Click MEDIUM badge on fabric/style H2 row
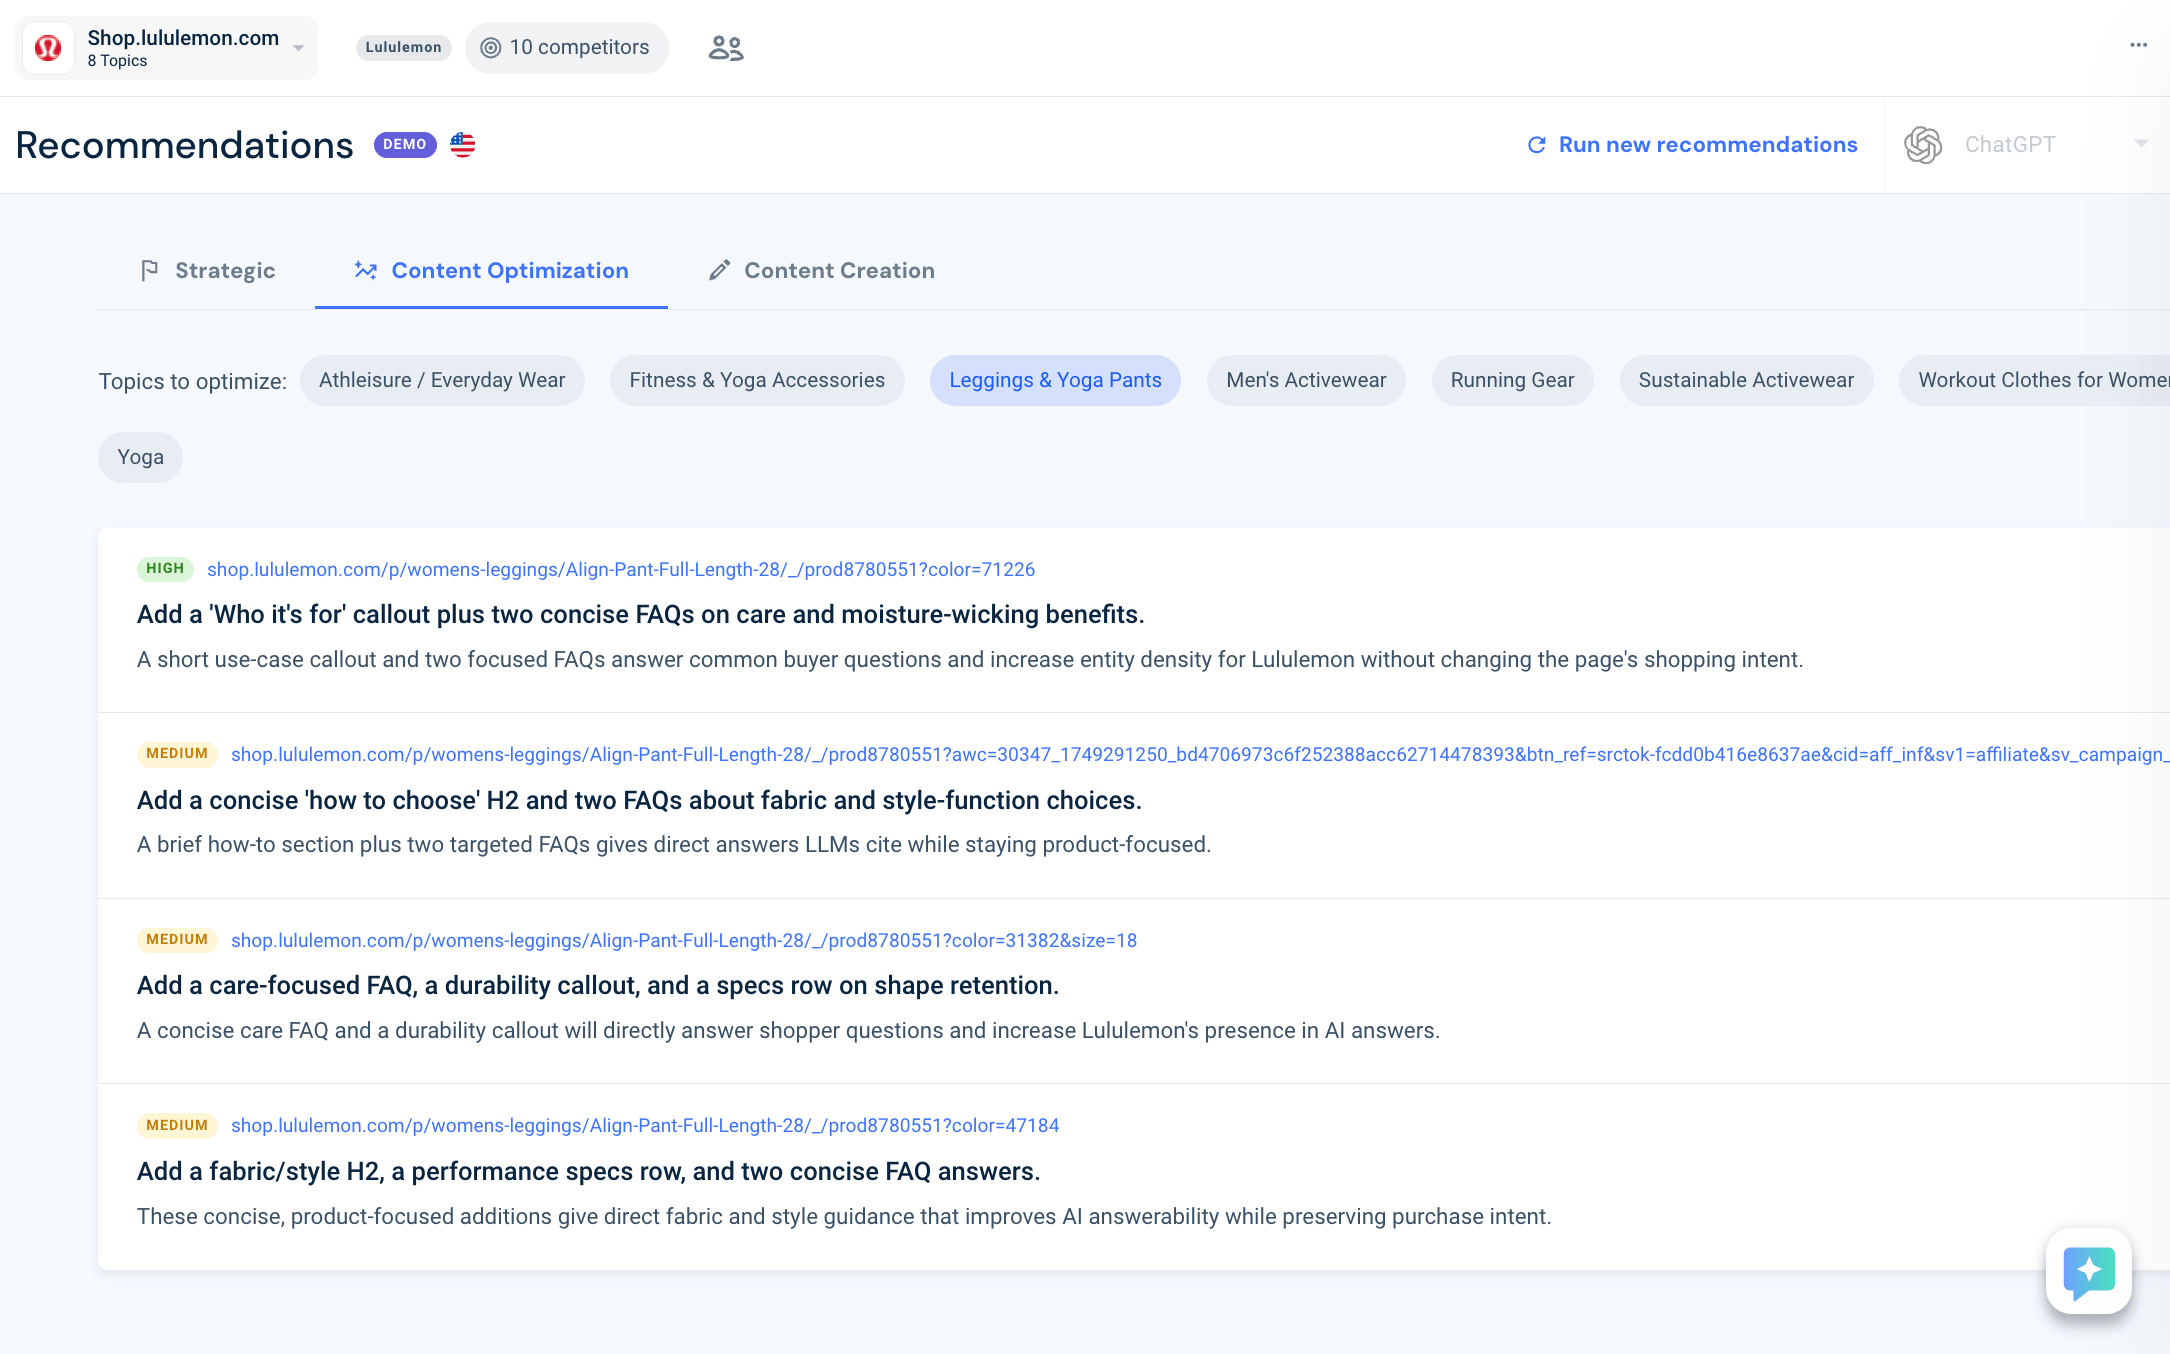The width and height of the screenshot is (2170, 1354). [177, 1125]
